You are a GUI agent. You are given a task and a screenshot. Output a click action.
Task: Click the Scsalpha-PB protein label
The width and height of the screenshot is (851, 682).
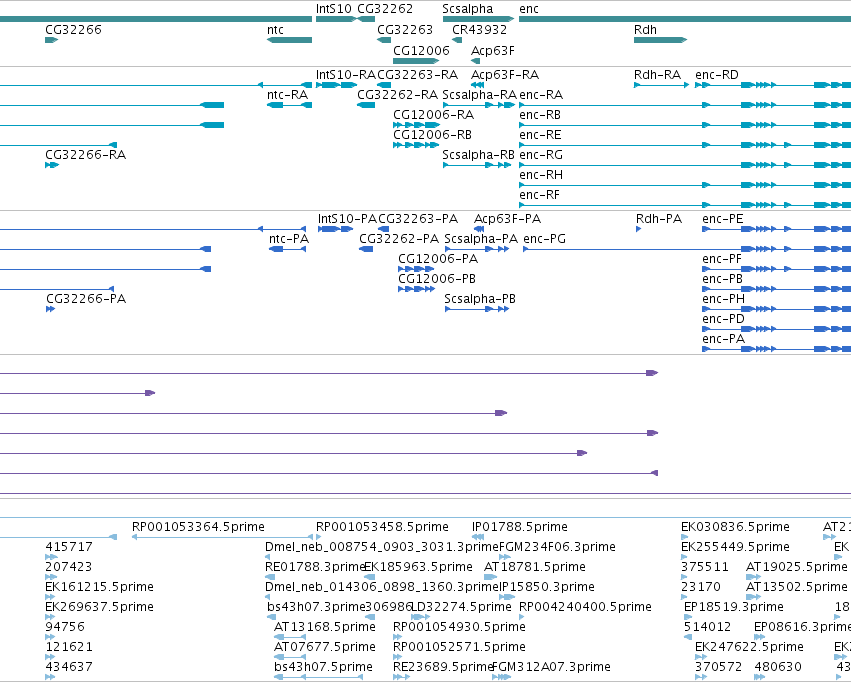pyautogui.click(x=480, y=299)
